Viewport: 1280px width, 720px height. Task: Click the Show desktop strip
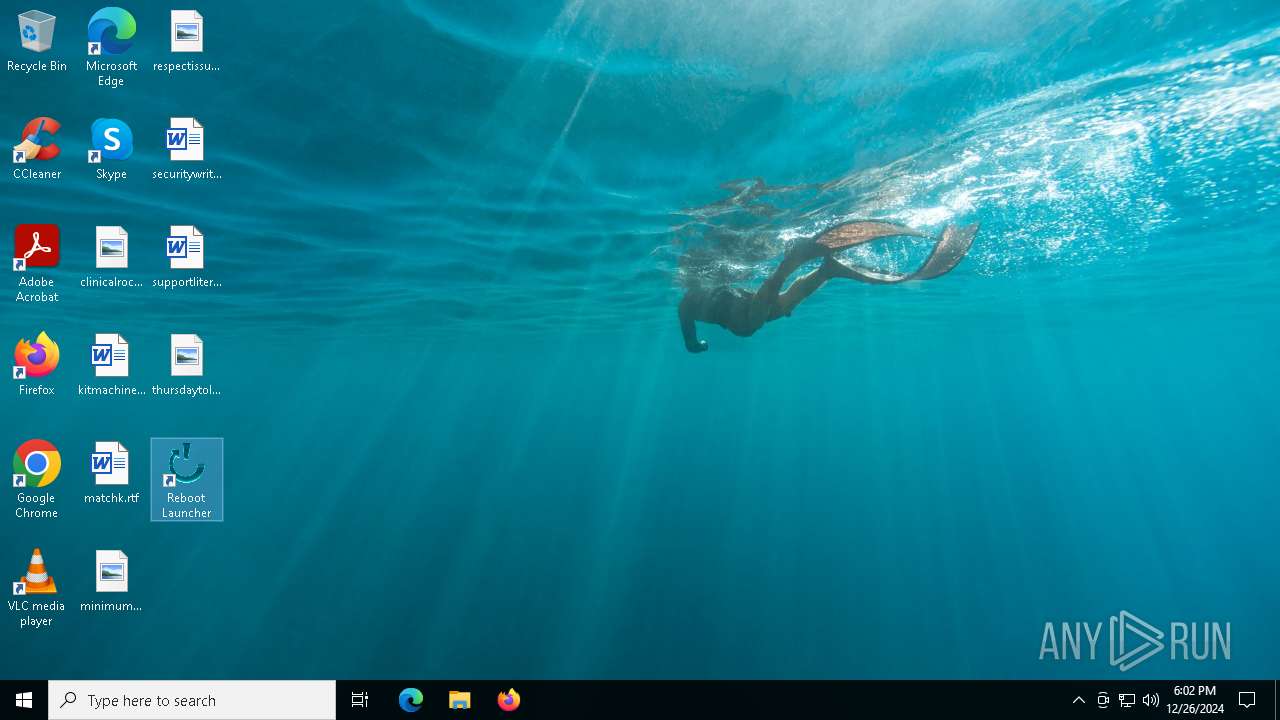pos(1277,700)
